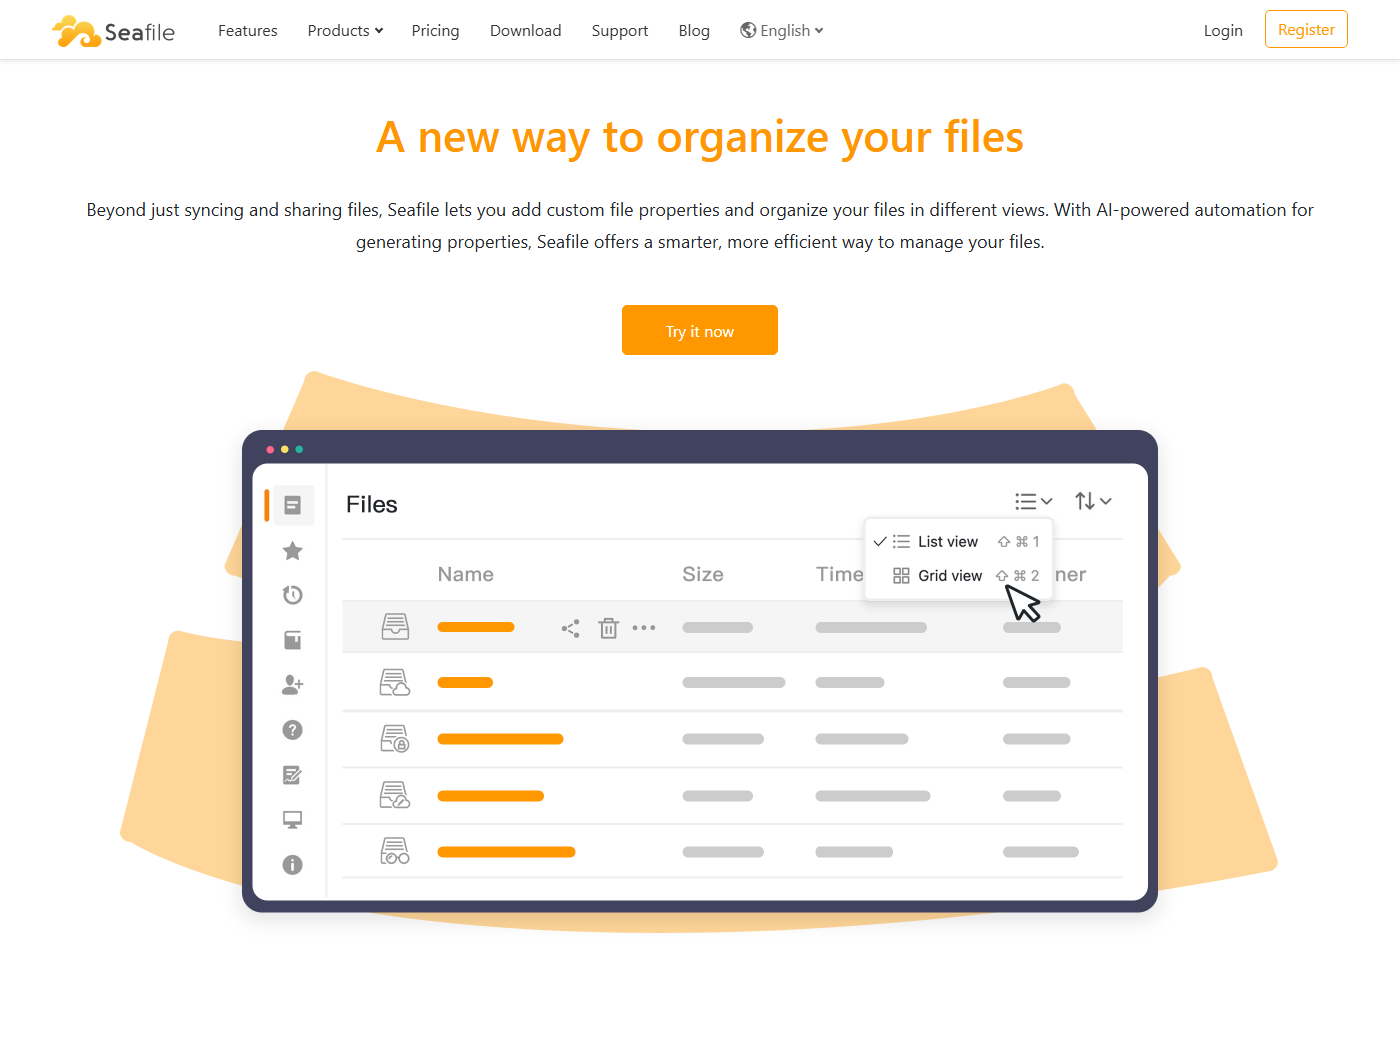Open the English language selector
The image size is (1400, 1040).
[782, 31]
